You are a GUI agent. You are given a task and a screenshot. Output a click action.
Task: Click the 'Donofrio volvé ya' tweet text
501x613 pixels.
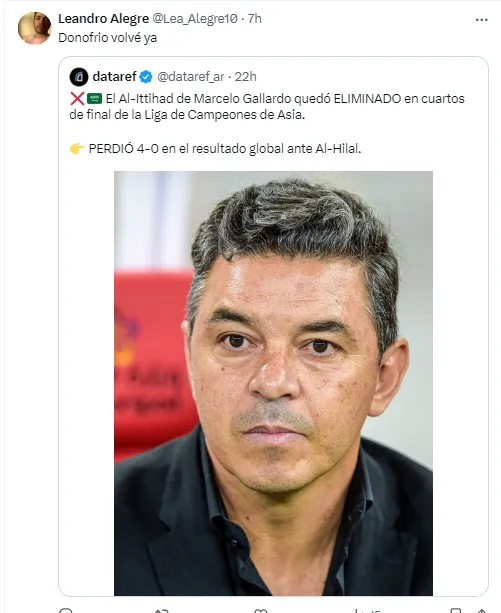(107, 38)
